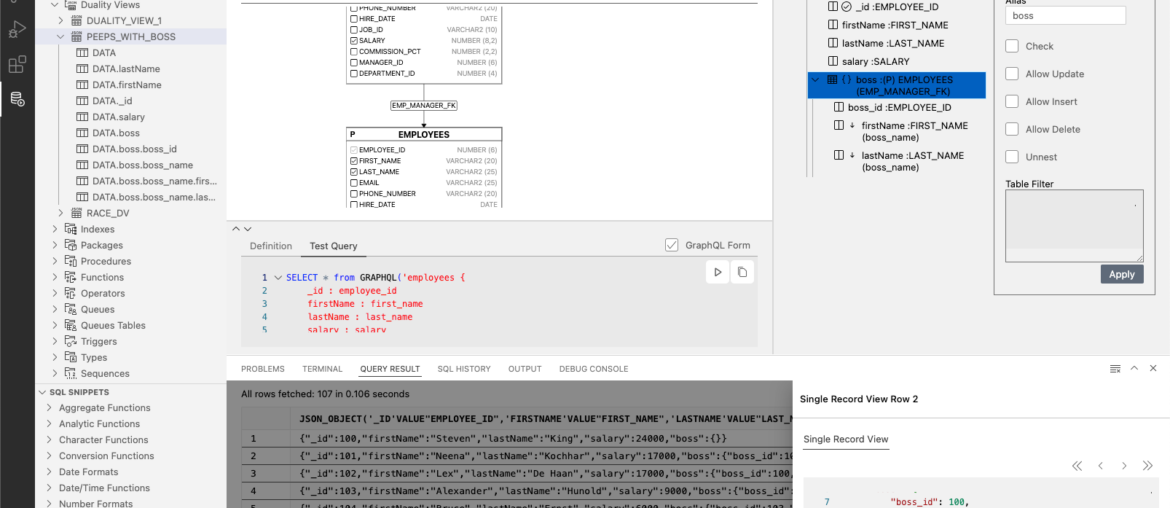Click the Queues Tables folder icon
This screenshot has height=508, width=1170.
(71, 325)
